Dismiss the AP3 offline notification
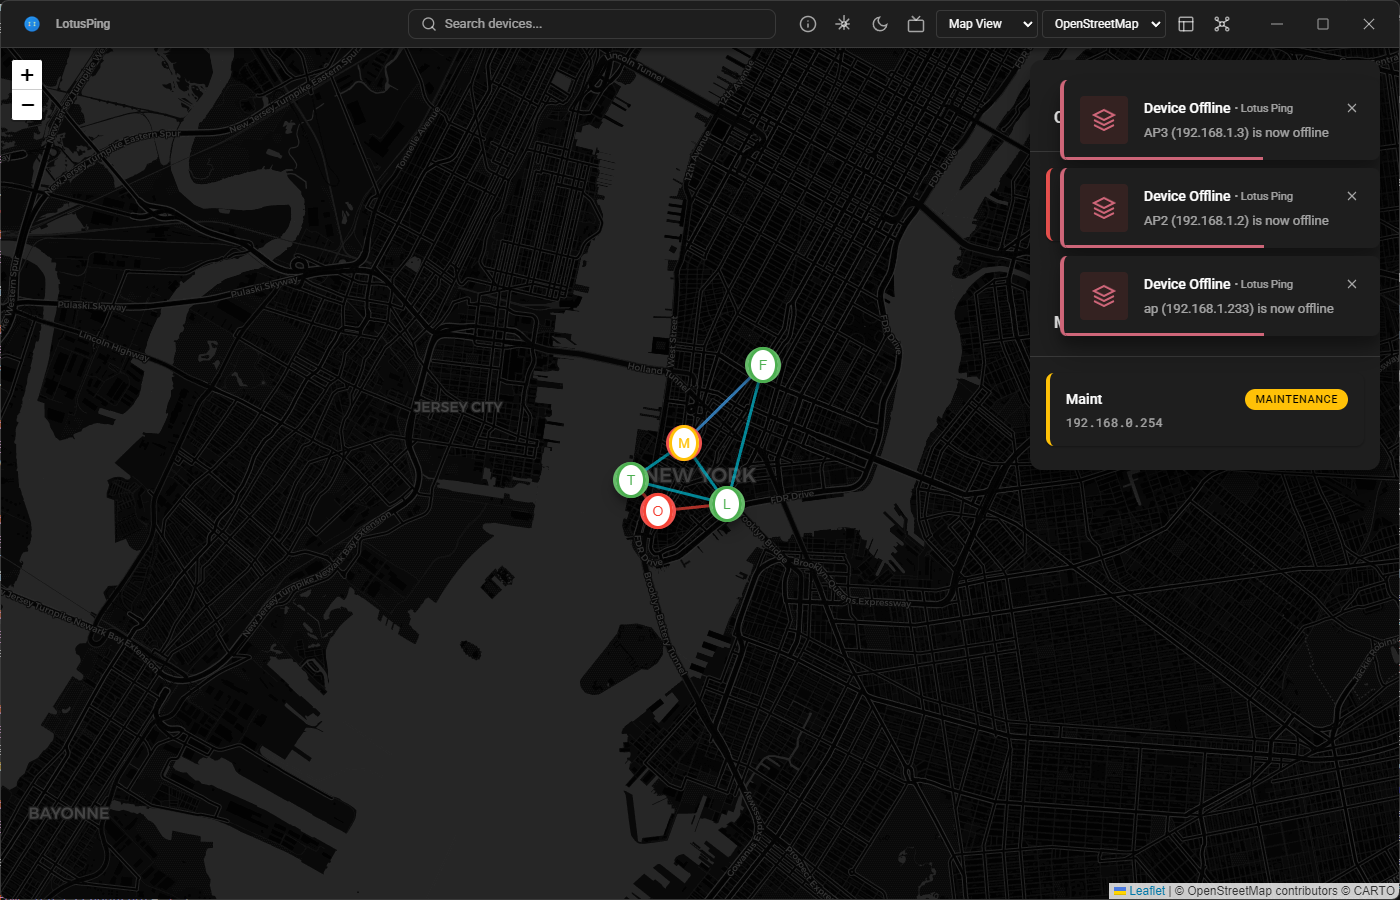The width and height of the screenshot is (1400, 900). [1352, 108]
